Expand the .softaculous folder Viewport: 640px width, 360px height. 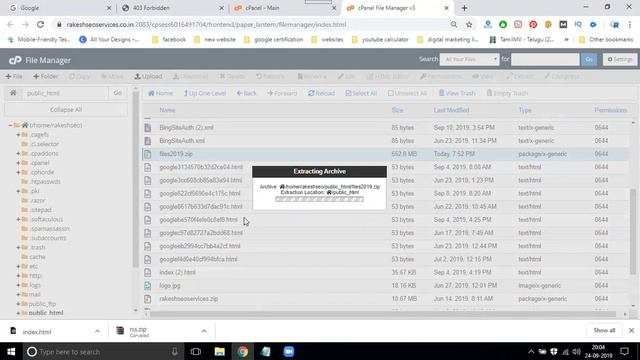click(x=18, y=219)
